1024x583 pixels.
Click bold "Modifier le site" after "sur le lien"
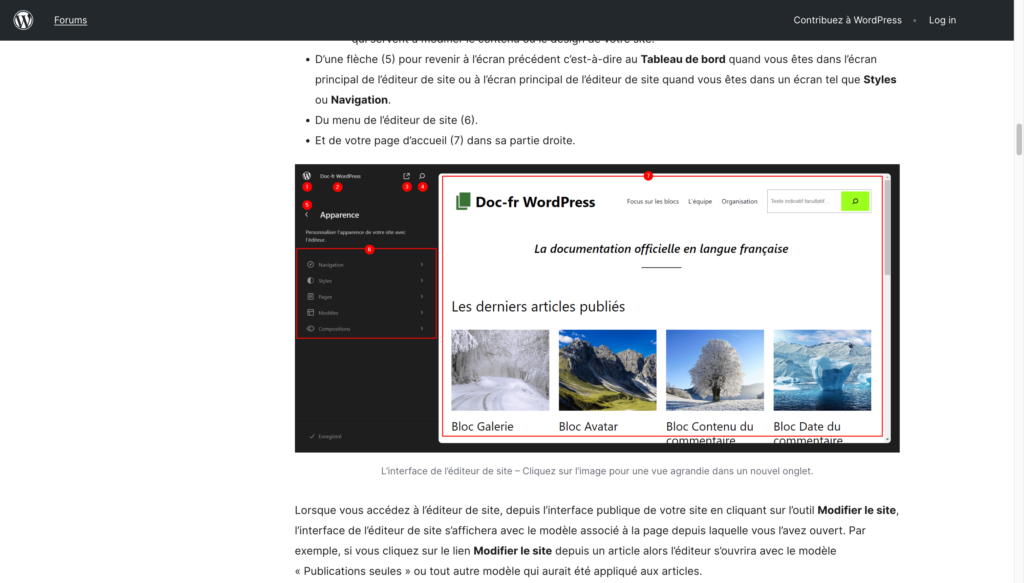click(x=513, y=551)
